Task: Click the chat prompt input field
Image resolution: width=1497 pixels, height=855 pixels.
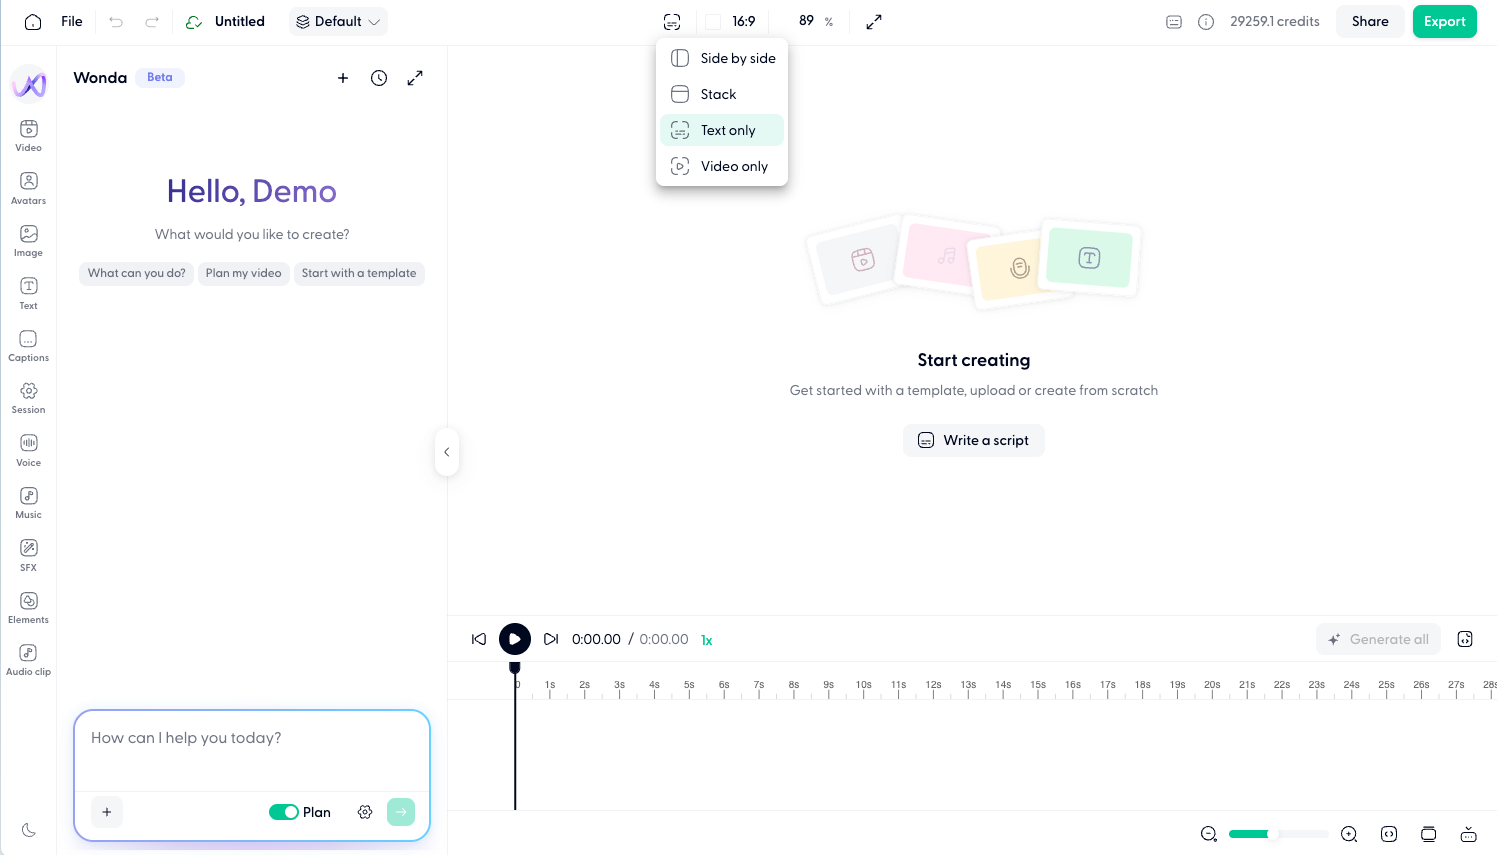Action: click(252, 750)
